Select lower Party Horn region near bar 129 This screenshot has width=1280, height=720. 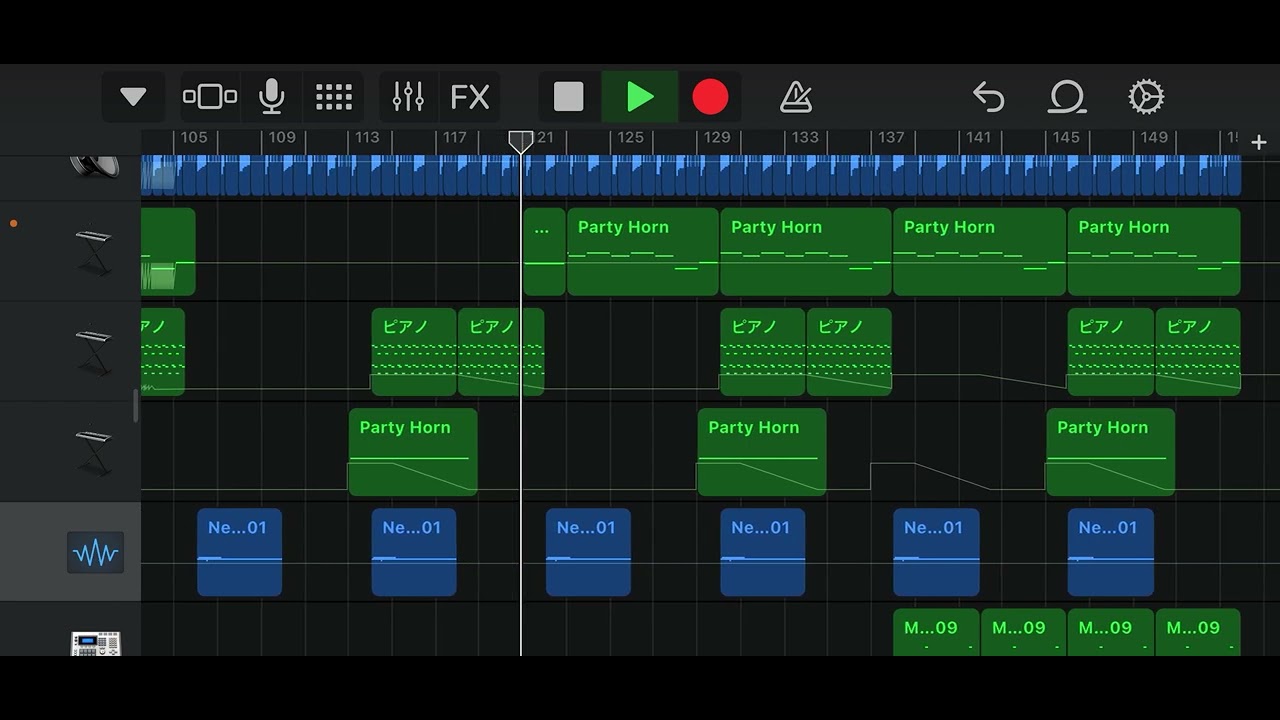pos(762,452)
